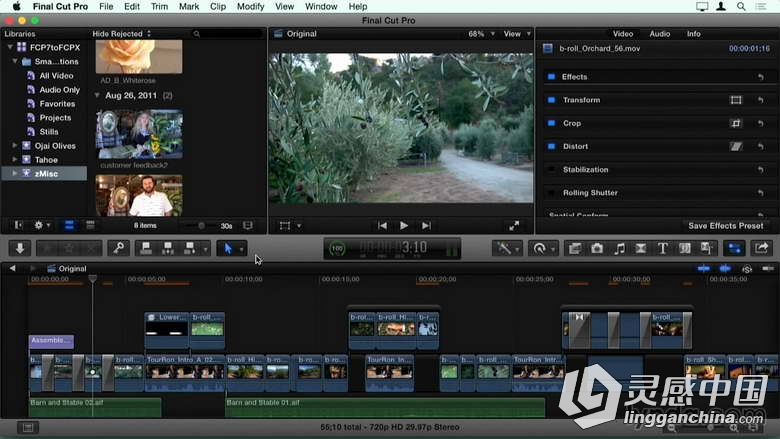This screenshot has width=780, height=439.
Task: Click the Append clip edit button
Action: point(190,248)
